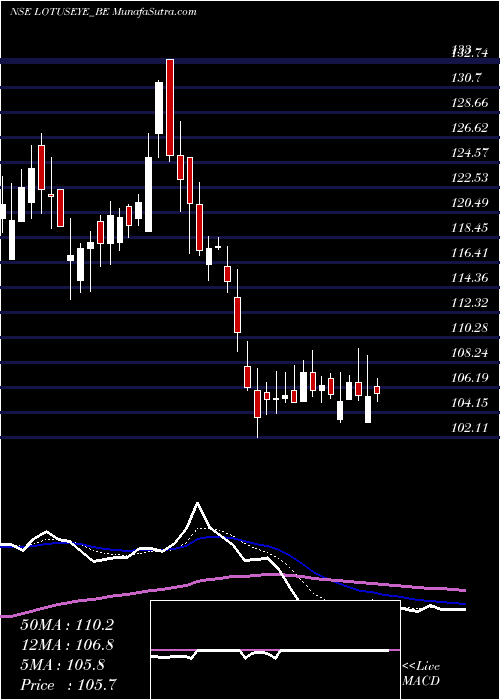This screenshot has height=700, width=500.
Task: Click the NSE LOTUSEYE_BE MunafaSutra.com title
Action: [103, 12]
